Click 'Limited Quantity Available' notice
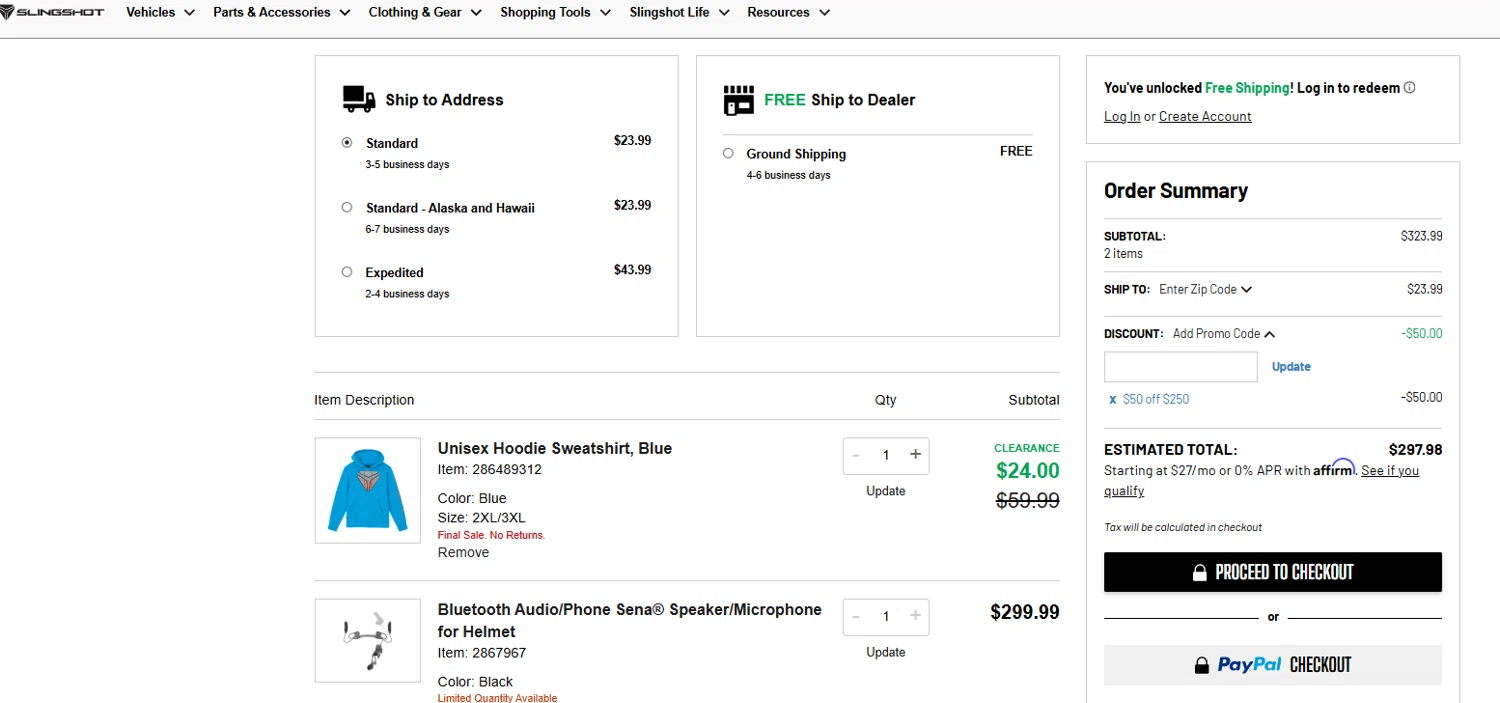Viewport: 1500px width, 703px height. coord(497,698)
